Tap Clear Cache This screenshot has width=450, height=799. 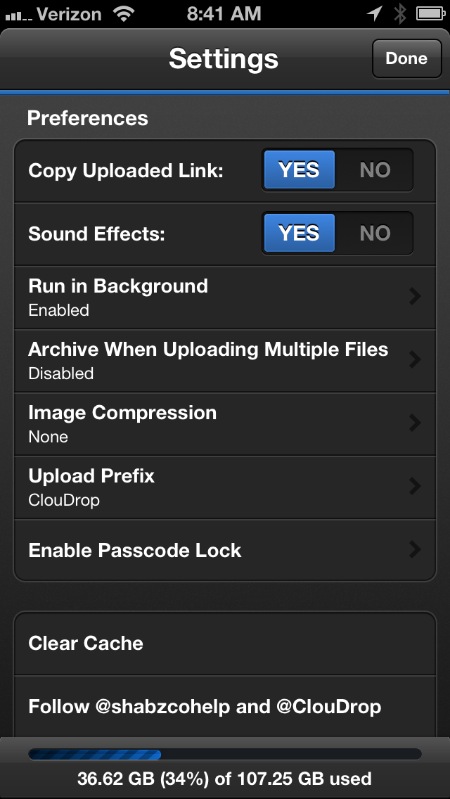[x=225, y=644]
